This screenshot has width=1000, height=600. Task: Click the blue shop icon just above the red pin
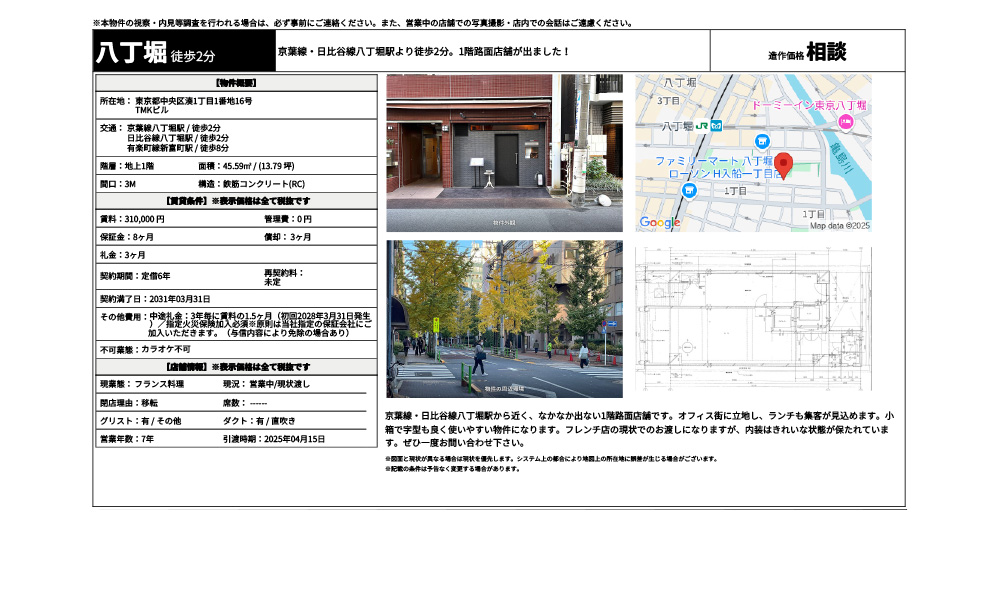tap(763, 141)
